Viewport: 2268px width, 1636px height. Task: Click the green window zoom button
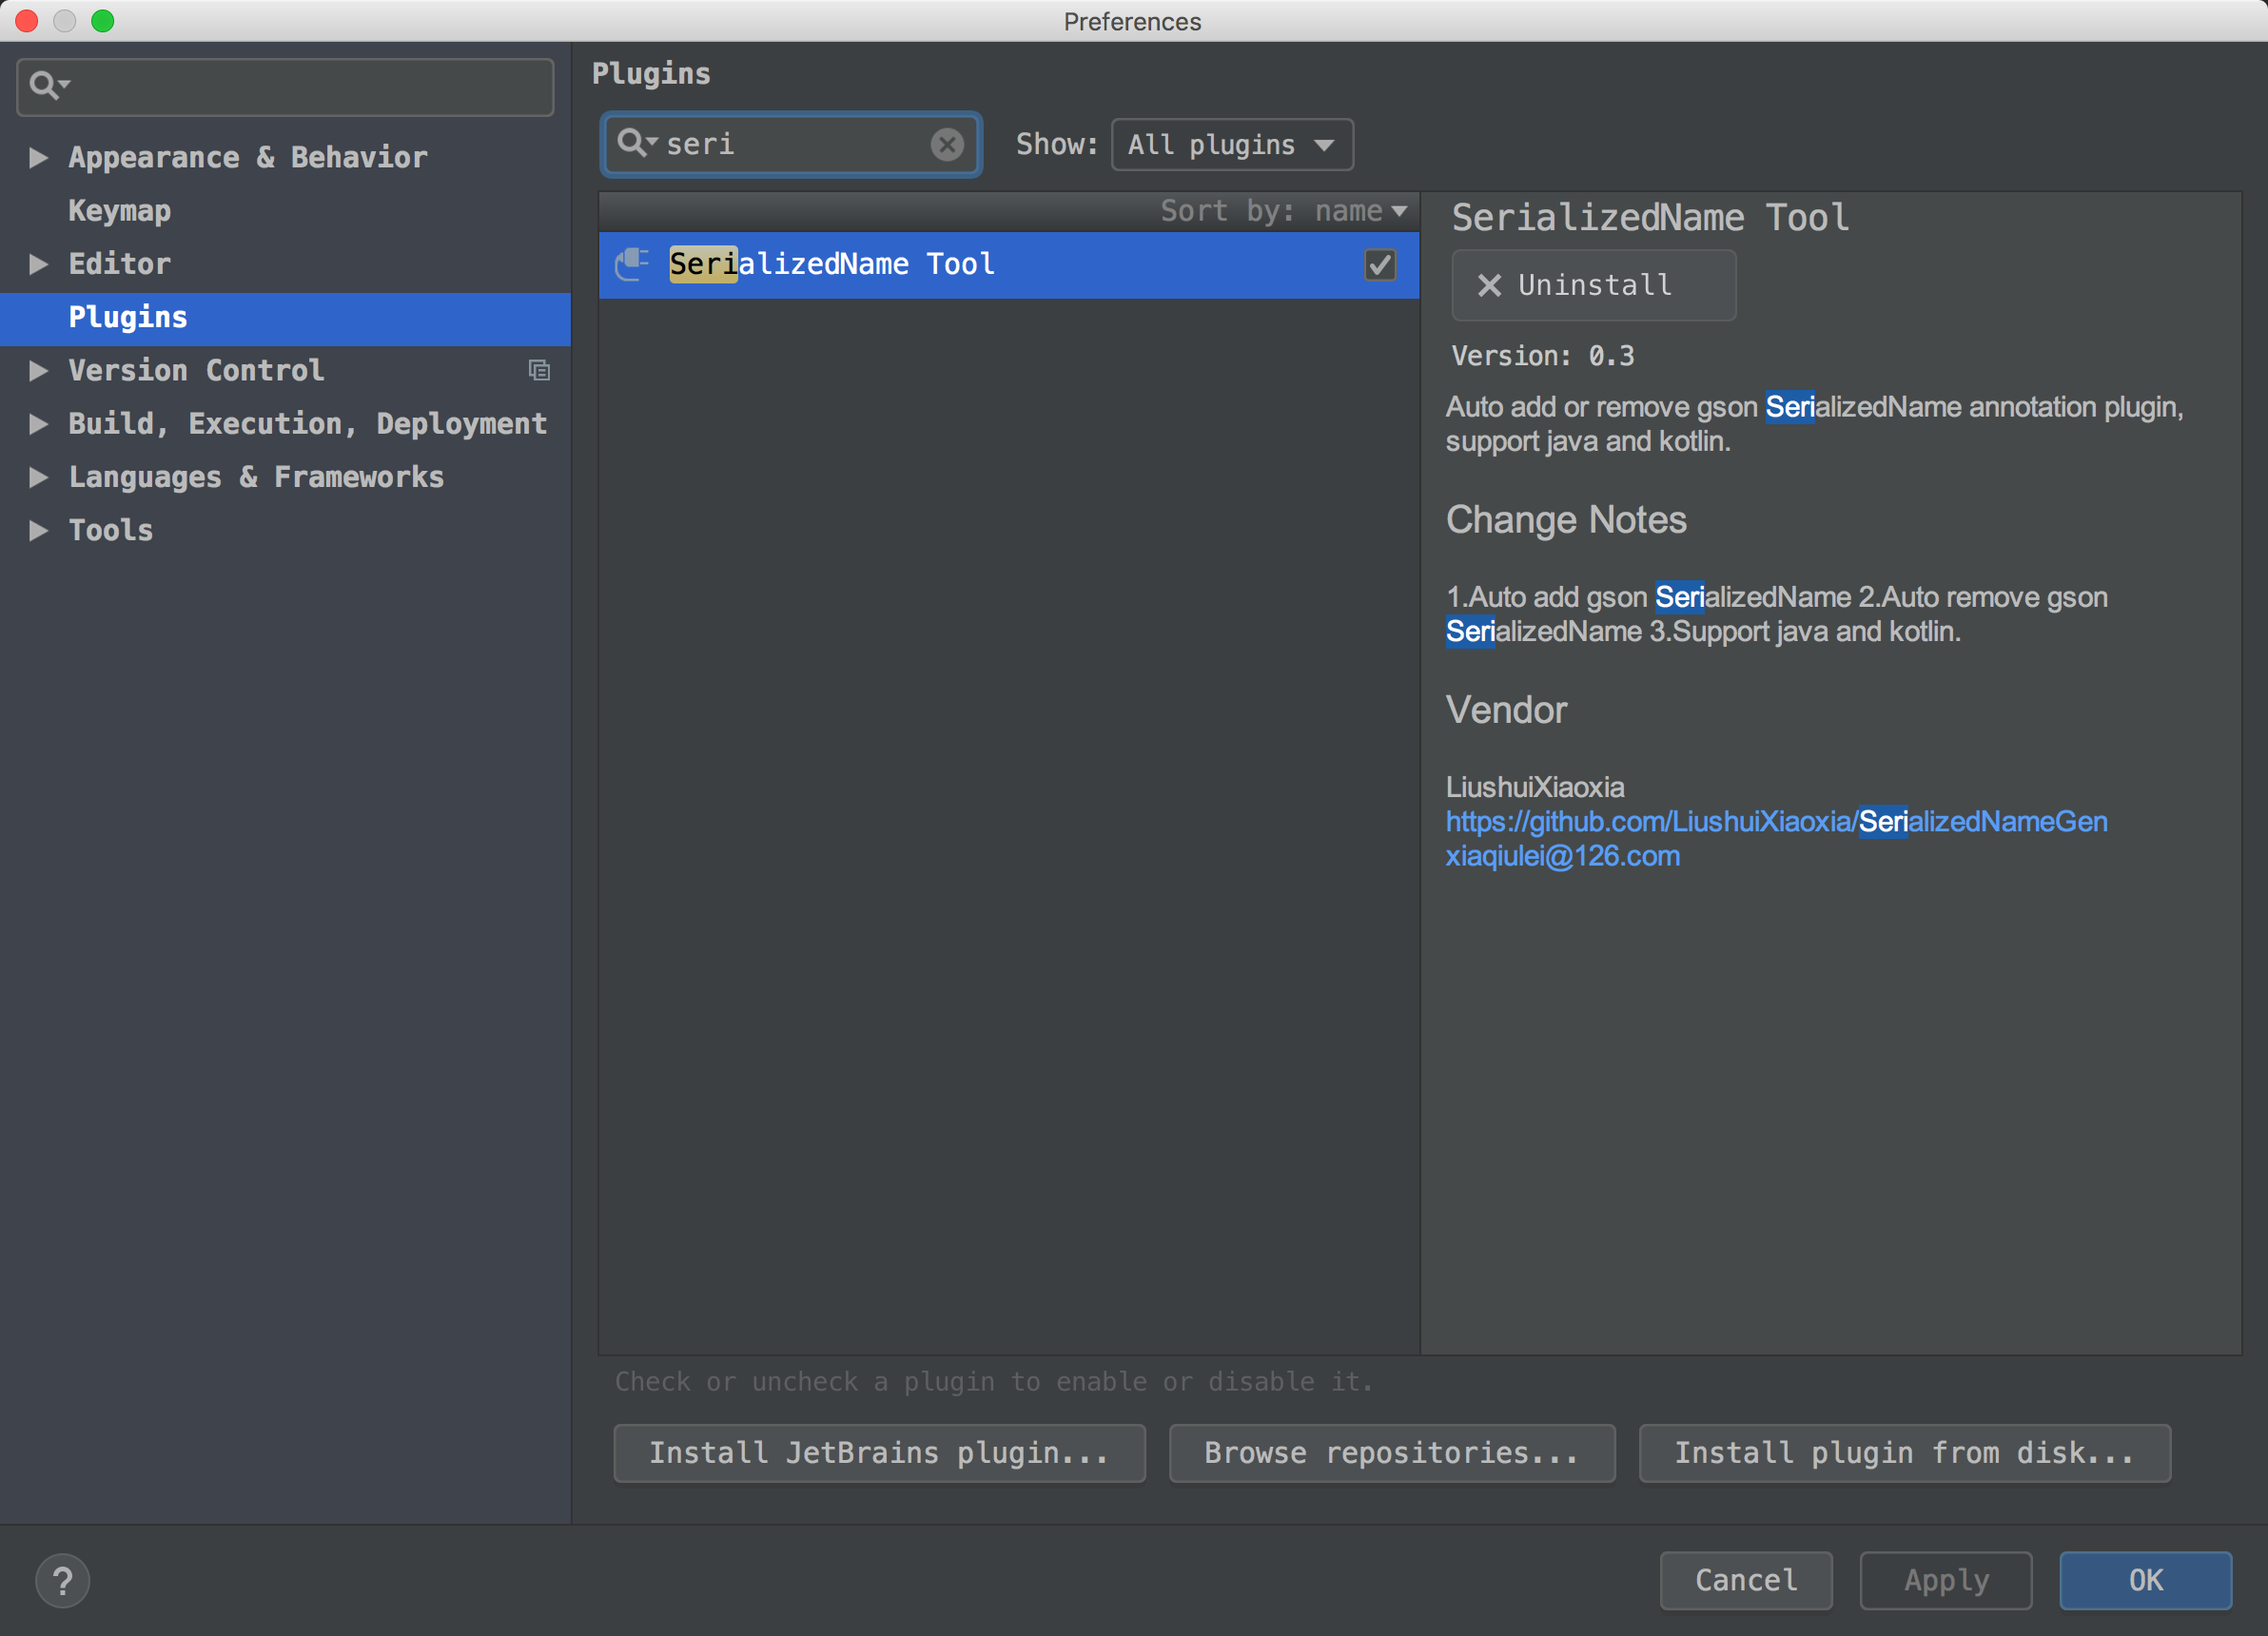pyautogui.click(x=103, y=21)
